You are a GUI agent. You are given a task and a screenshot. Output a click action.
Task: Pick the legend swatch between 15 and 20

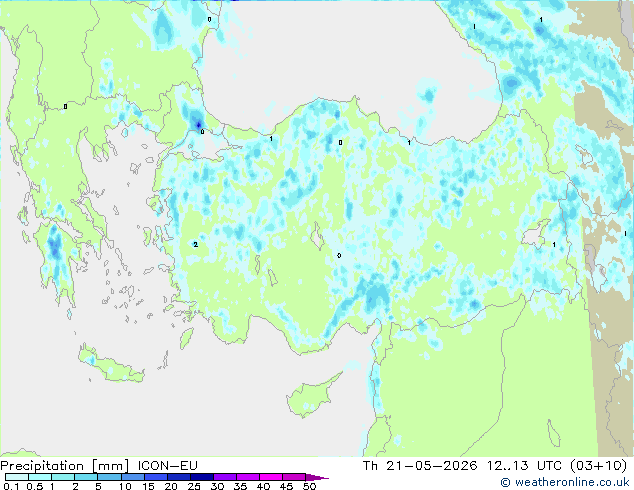(x=155, y=477)
